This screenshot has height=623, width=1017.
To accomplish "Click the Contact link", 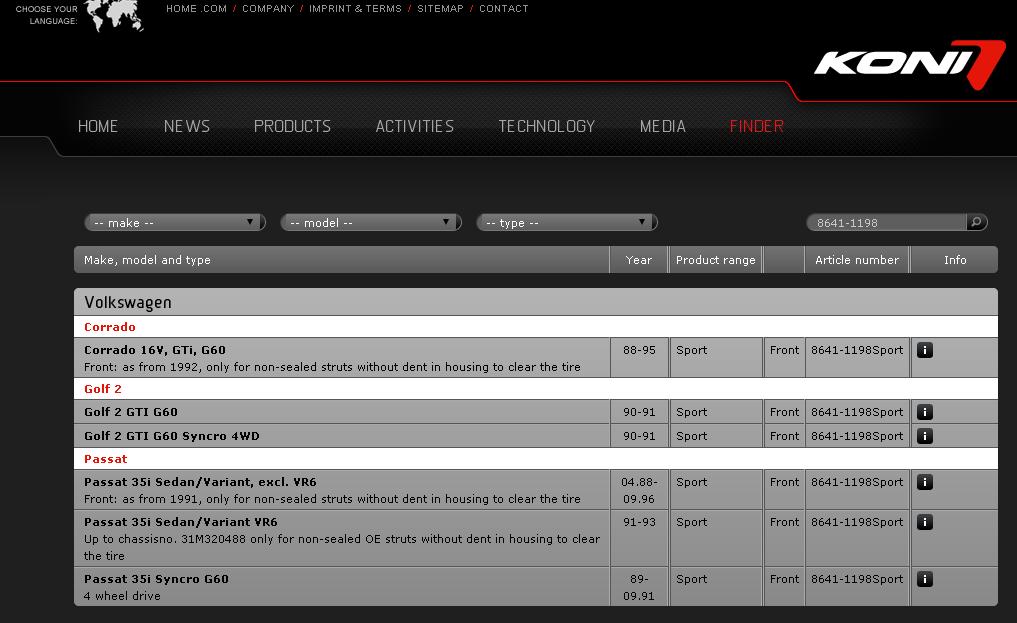I will click(503, 9).
